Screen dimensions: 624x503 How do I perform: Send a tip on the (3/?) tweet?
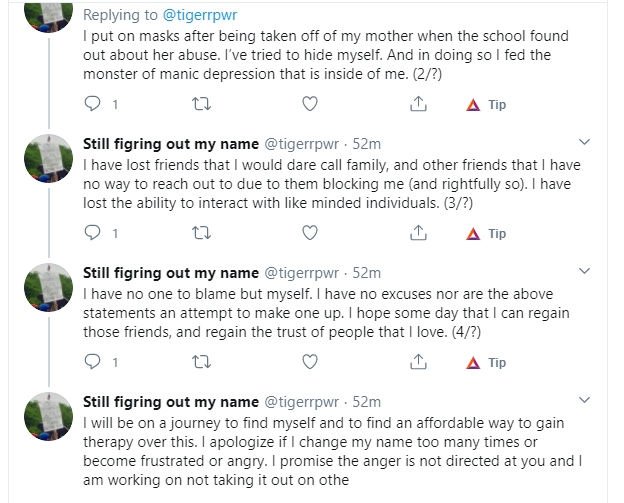pos(486,233)
